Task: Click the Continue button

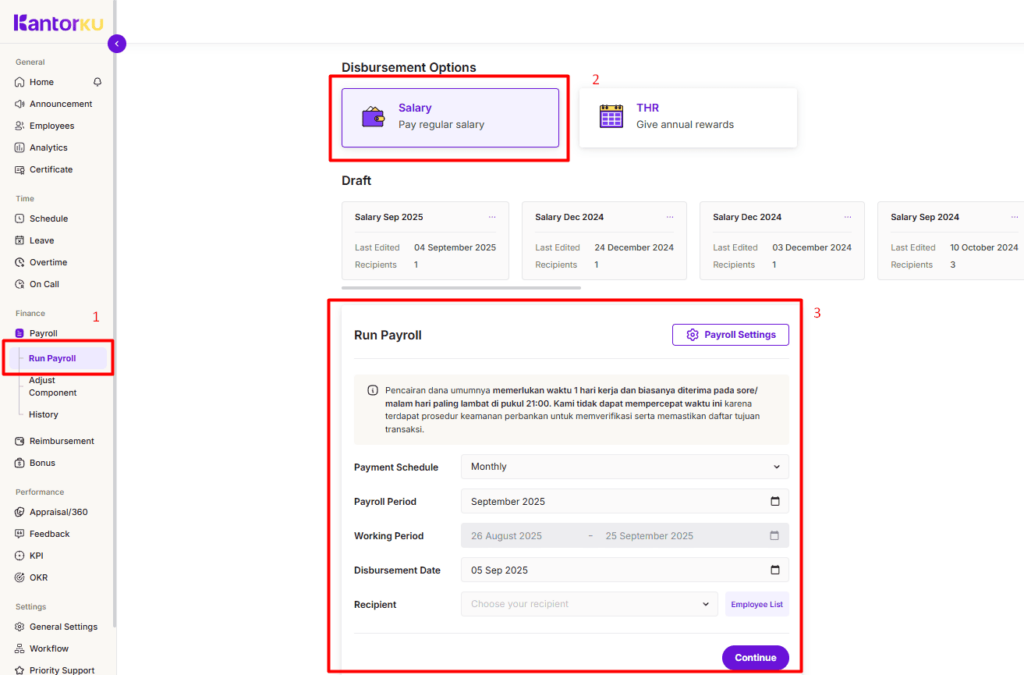Action: [x=755, y=658]
